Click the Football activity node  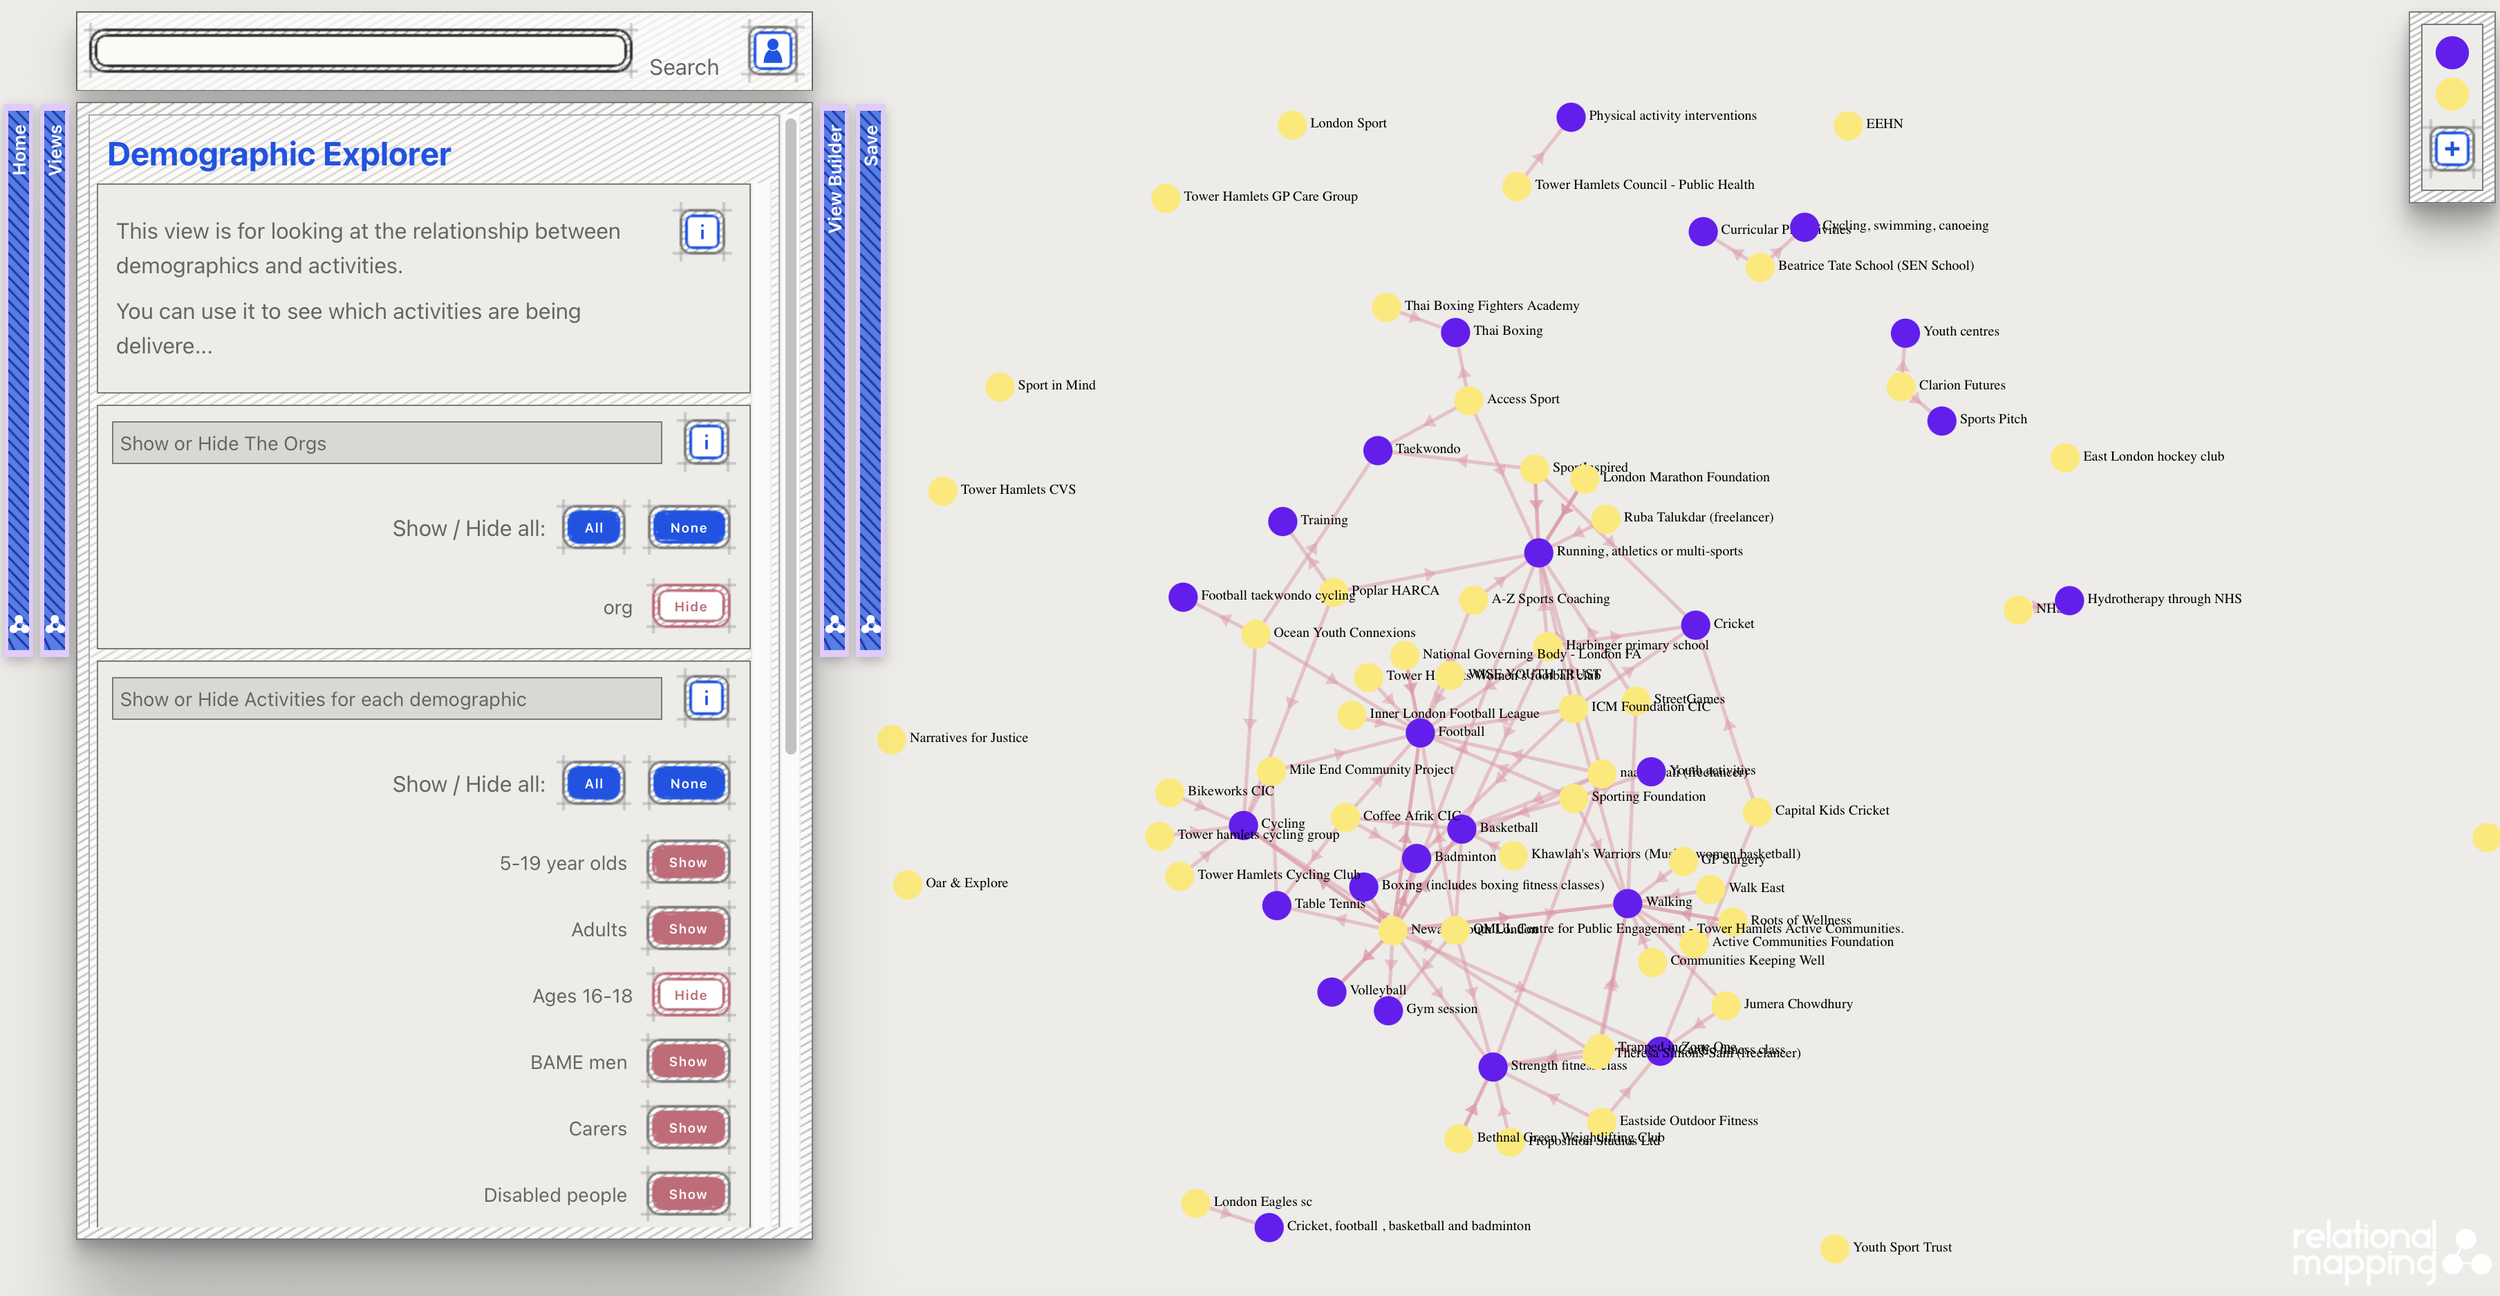tap(1420, 733)
